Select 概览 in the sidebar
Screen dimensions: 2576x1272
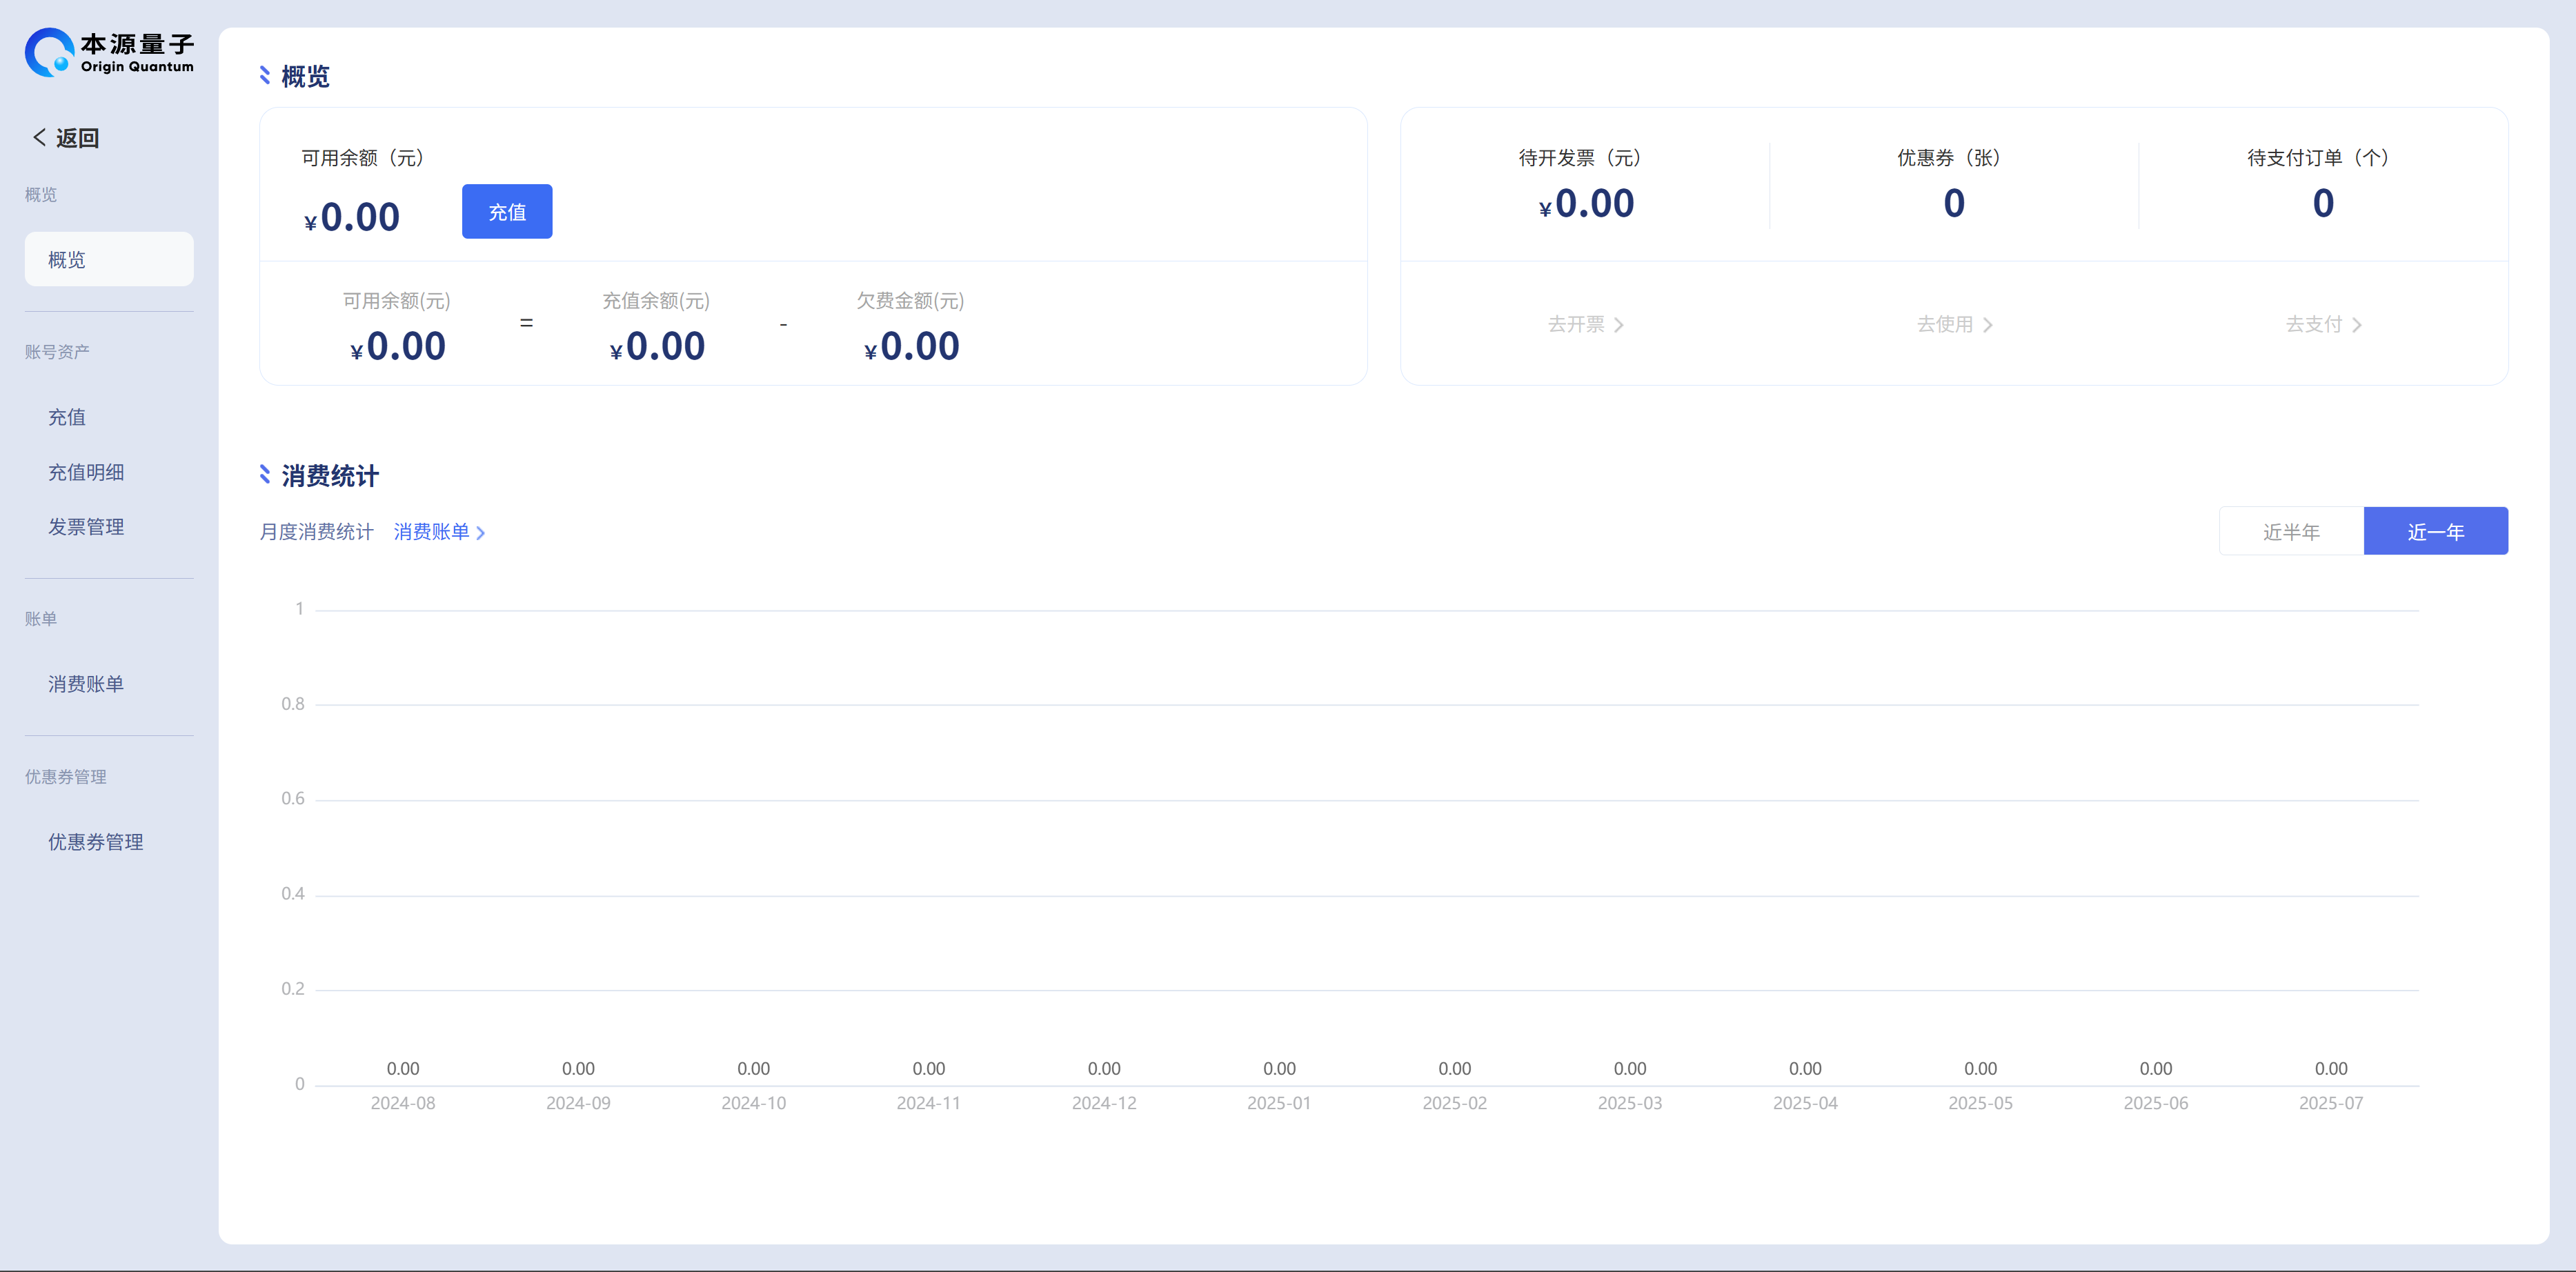pos(108,260)
